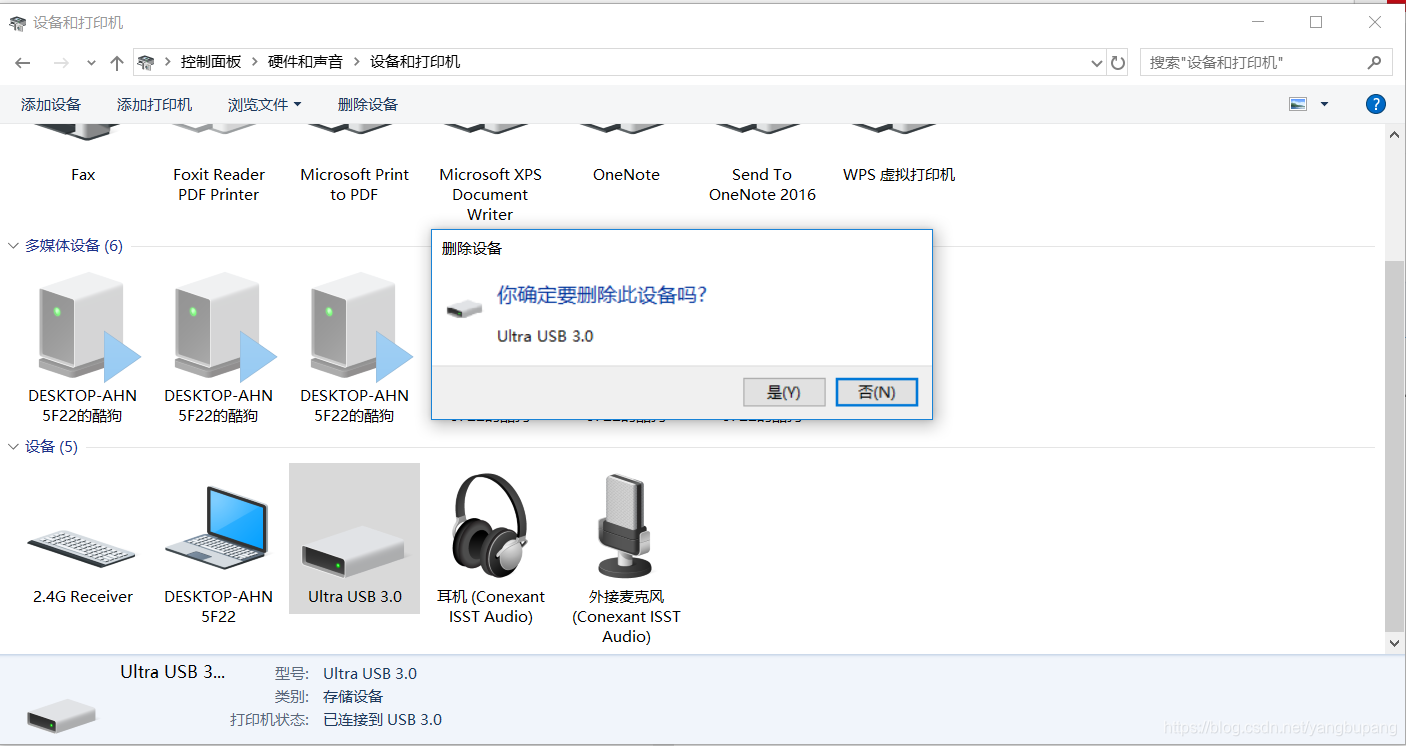
Task: Select Microsoft Print to PDF printer
Action: [354, 184]
